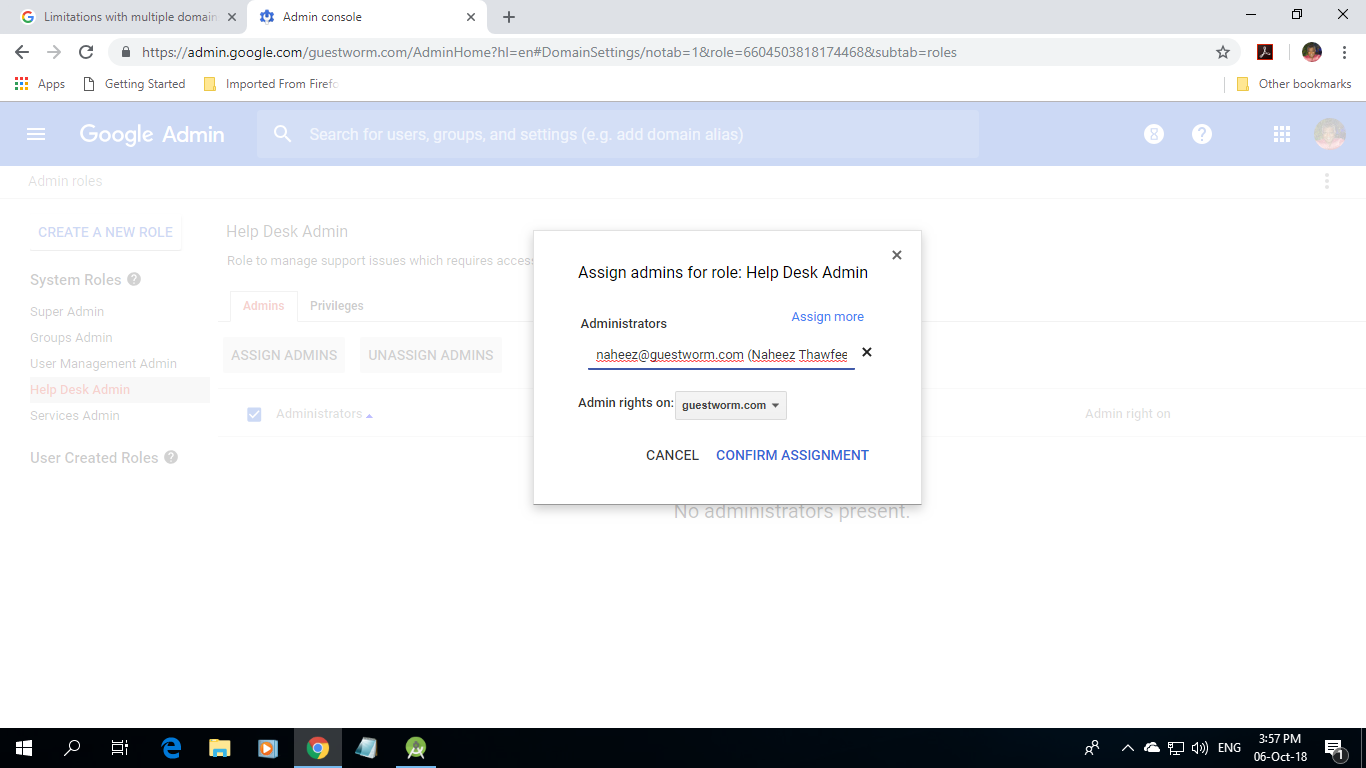Open Windows search from taskbar
Screen dimensions: 1366x768
(72, 748)
